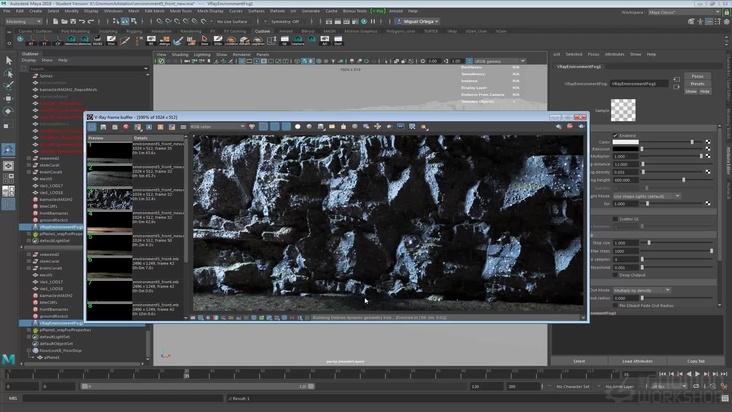Open the sRGB gamma viewport dropdown

(500, 61)
